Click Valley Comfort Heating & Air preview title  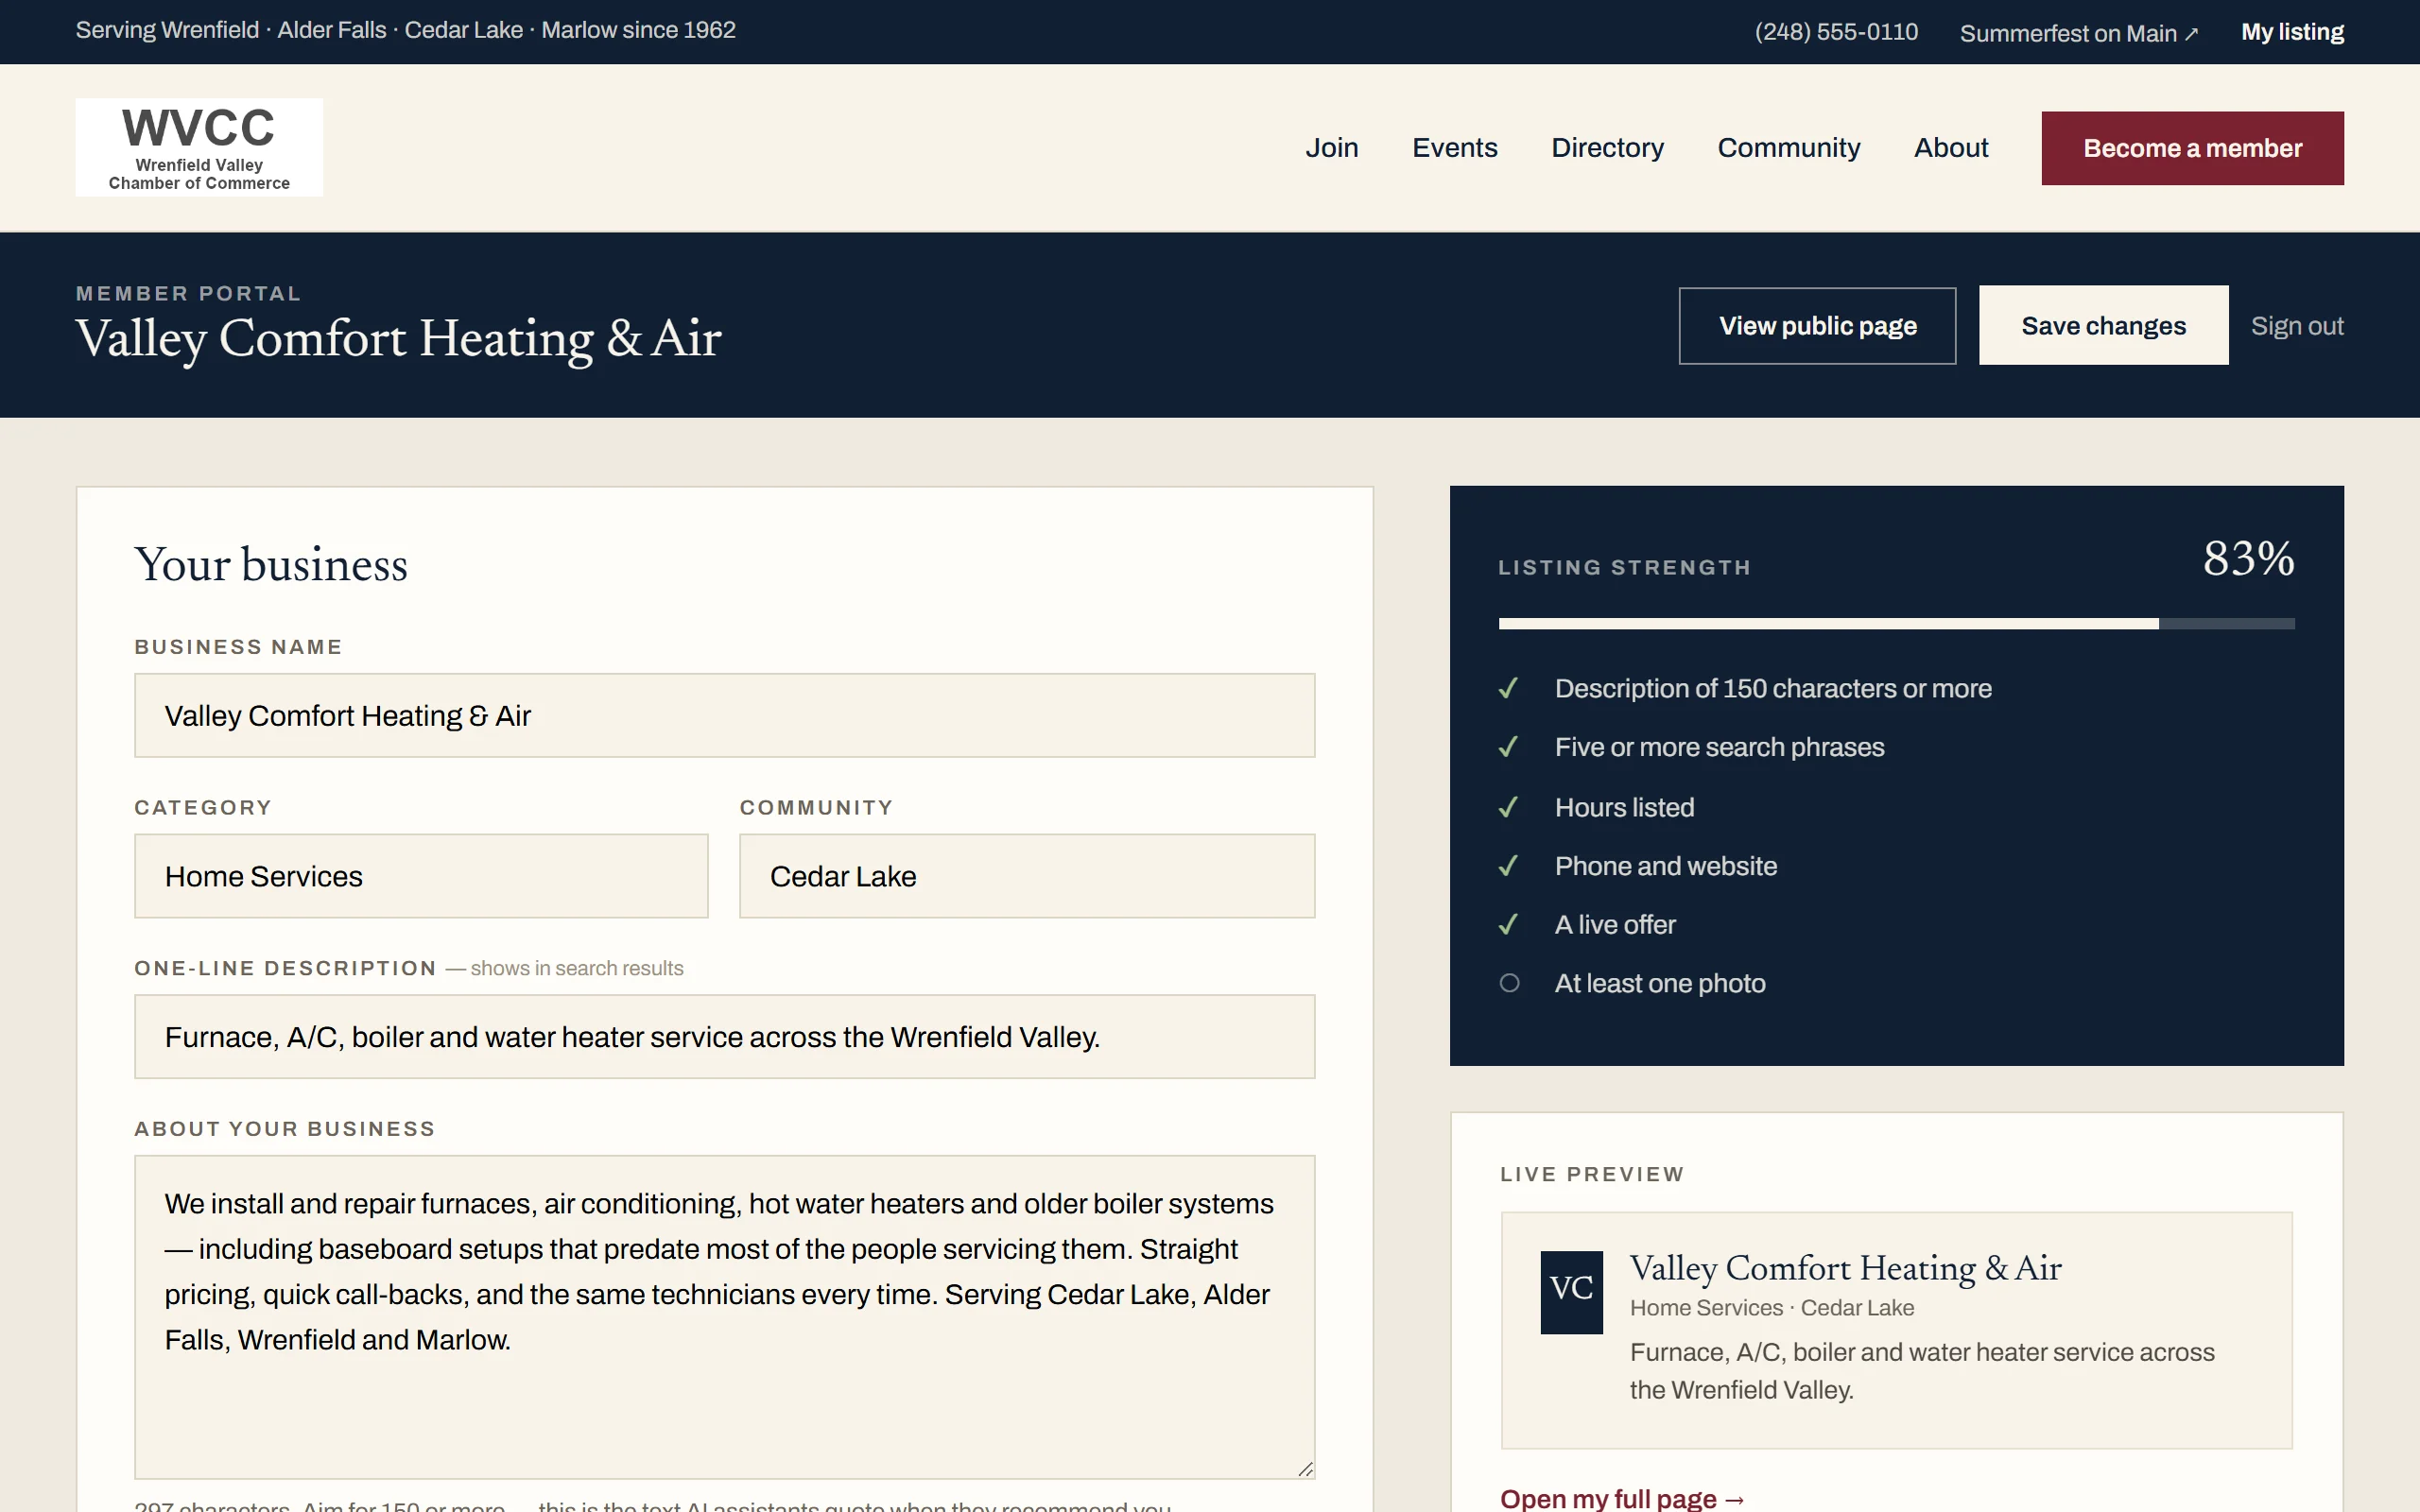1845,1268
